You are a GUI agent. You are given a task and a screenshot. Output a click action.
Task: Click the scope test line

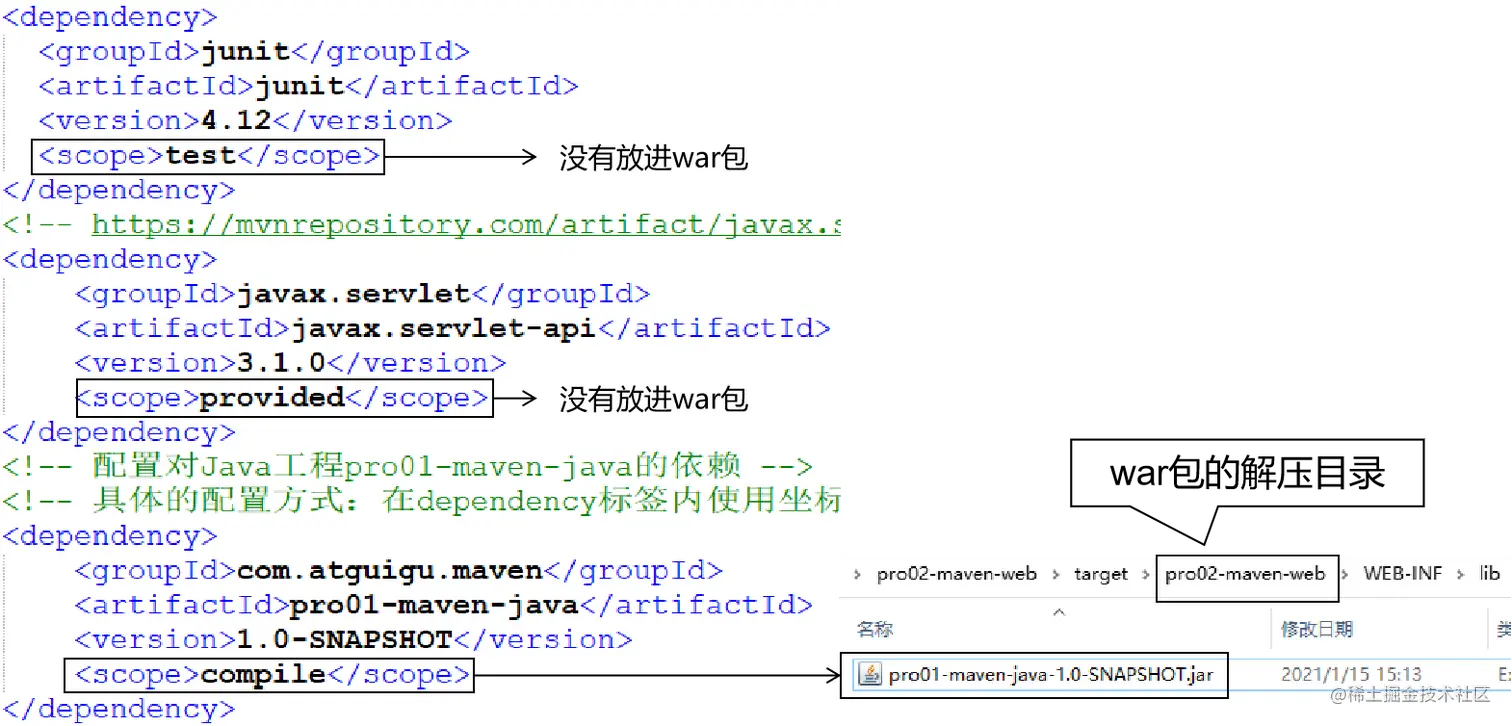pos(209,156)
